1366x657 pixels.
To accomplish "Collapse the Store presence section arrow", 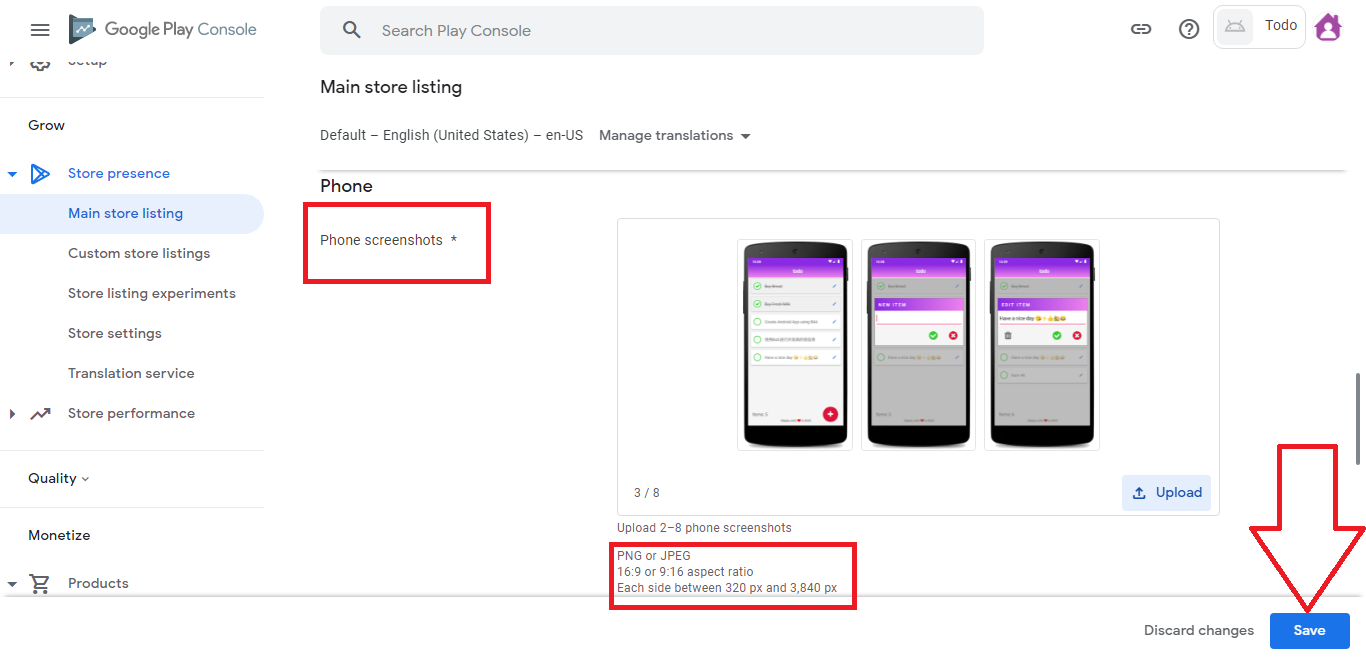I will pyautogui.click(x=12, y=174).
